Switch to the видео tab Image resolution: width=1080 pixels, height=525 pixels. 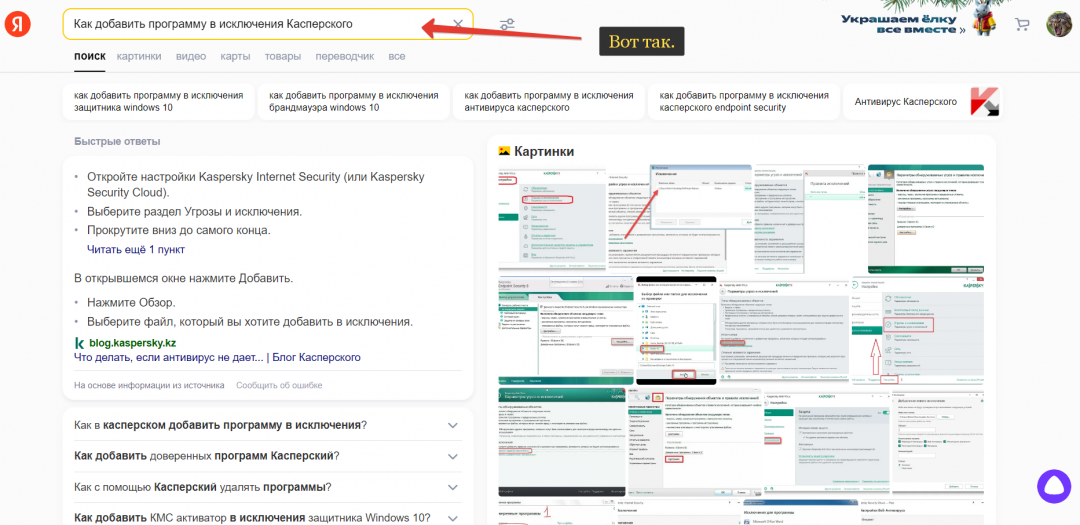[x=191, y=56]
